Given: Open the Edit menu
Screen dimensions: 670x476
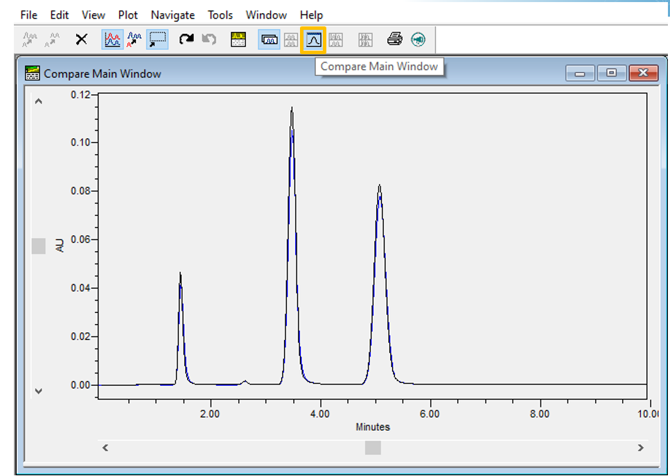Looking at the screenshot, I should (x=59, y=15).
